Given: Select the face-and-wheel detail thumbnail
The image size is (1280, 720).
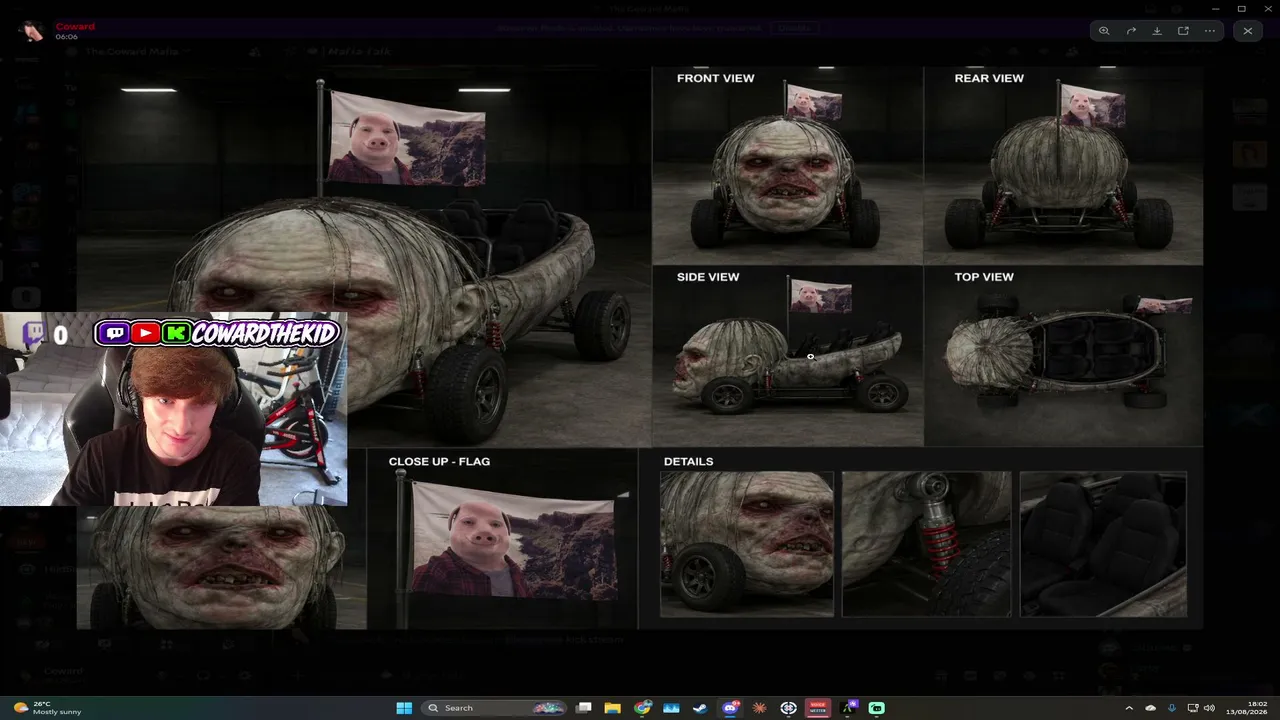Looking at the screenshot, I should [747, 544].
